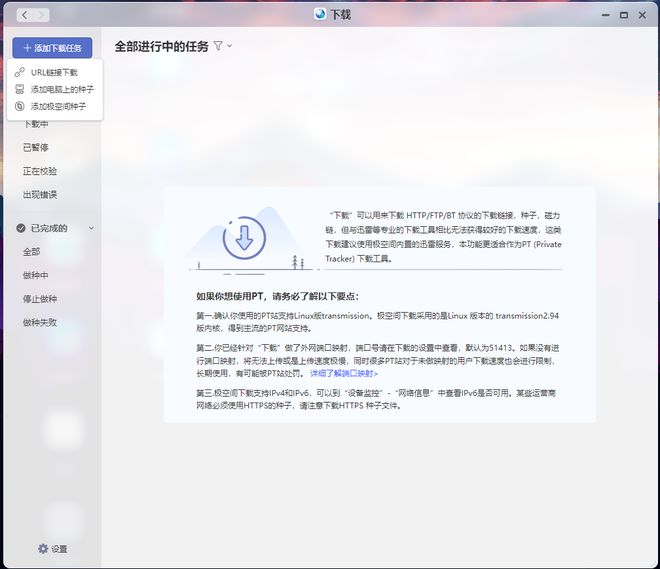The width and height of the screenshot is (660, 569).
Task: Click the download arrow illustration
Action: pos(244,238)
